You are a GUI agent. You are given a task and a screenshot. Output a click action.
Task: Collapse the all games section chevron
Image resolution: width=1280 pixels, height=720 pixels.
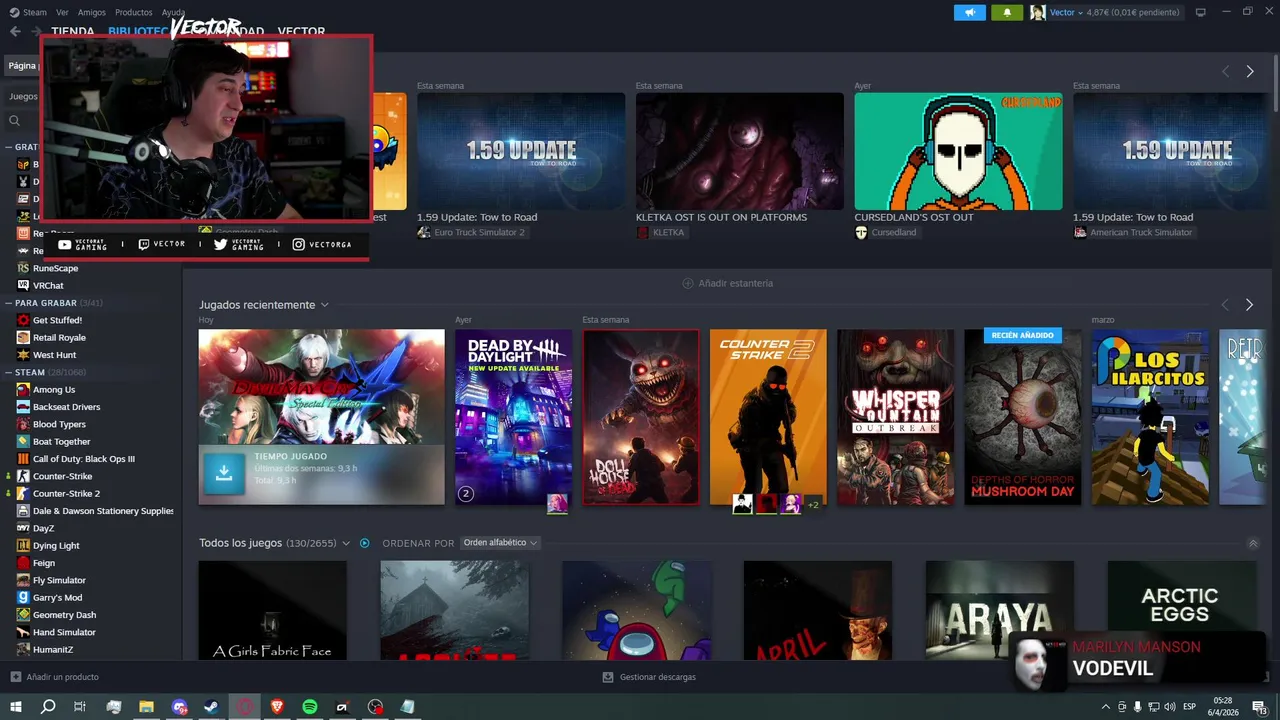1253,543
